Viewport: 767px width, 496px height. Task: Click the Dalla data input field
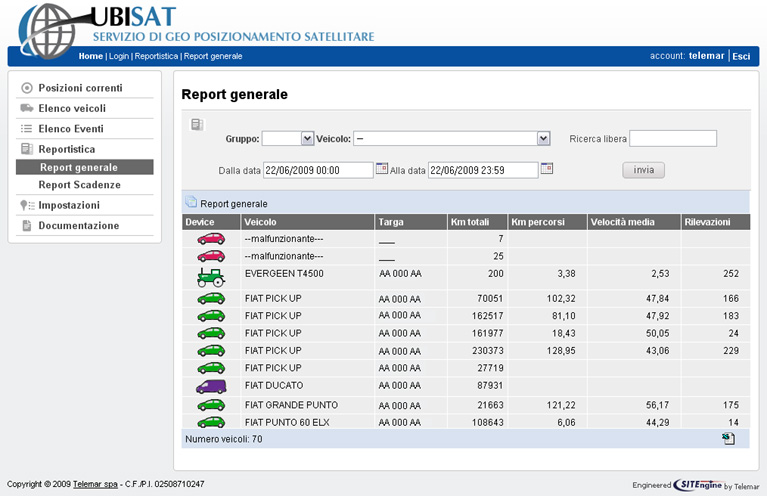pos(318,170)
